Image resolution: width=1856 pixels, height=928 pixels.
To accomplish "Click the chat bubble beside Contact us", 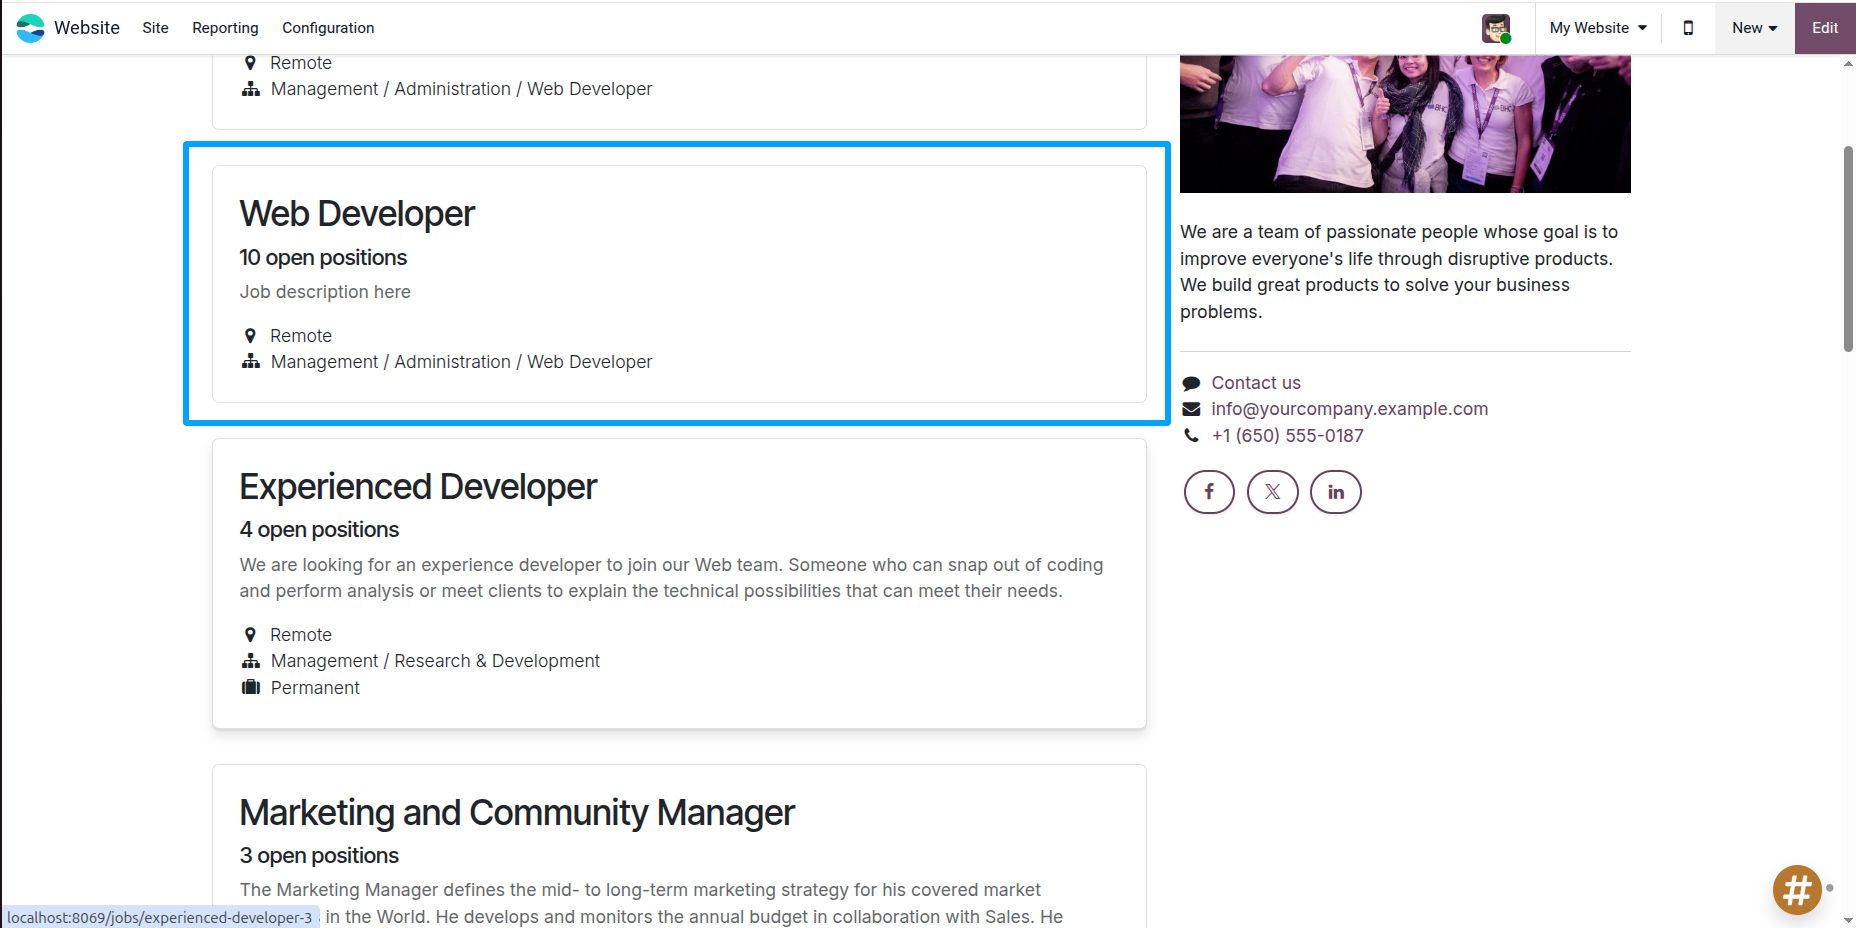I will click(1191, 382).
